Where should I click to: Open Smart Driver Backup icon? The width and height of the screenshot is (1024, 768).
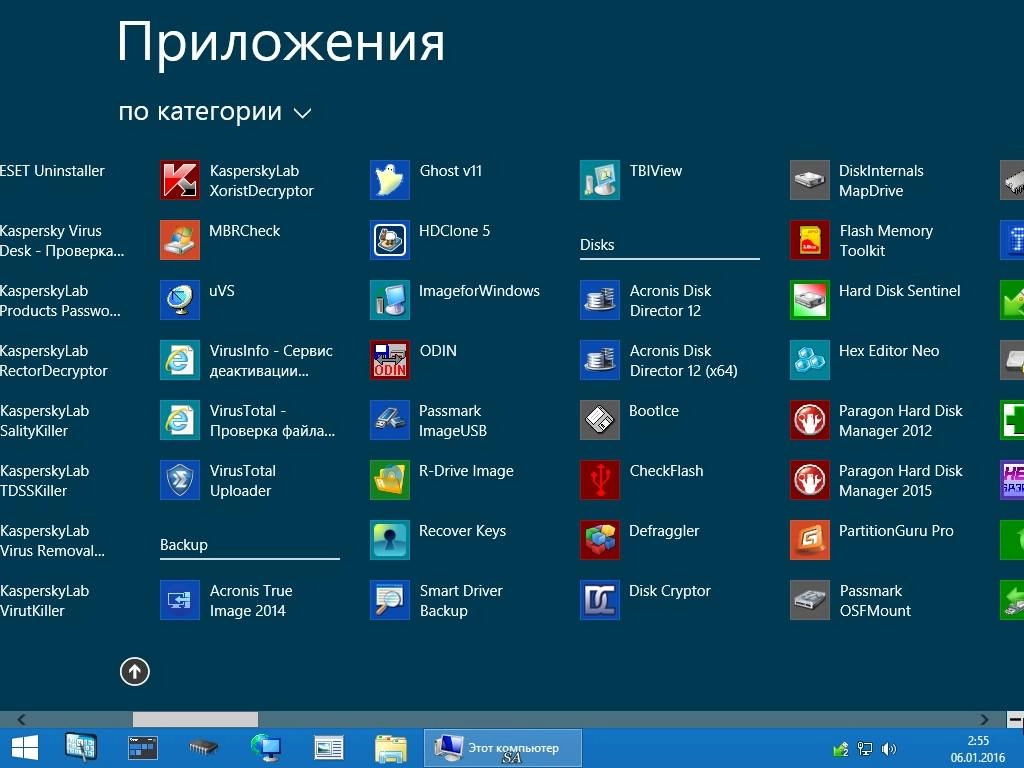(390, 600)
